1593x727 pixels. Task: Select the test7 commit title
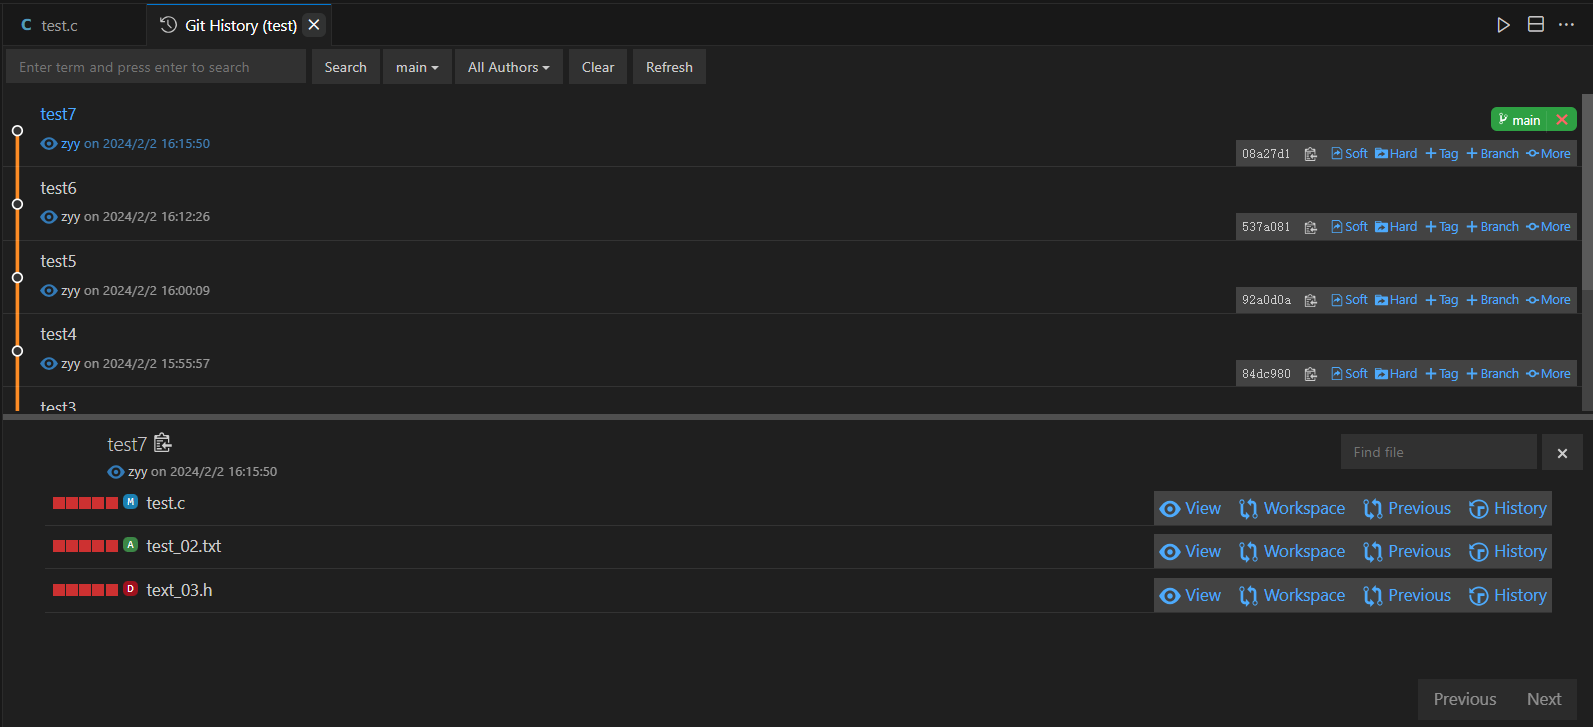pyautogui.click(x=58, y=115)
